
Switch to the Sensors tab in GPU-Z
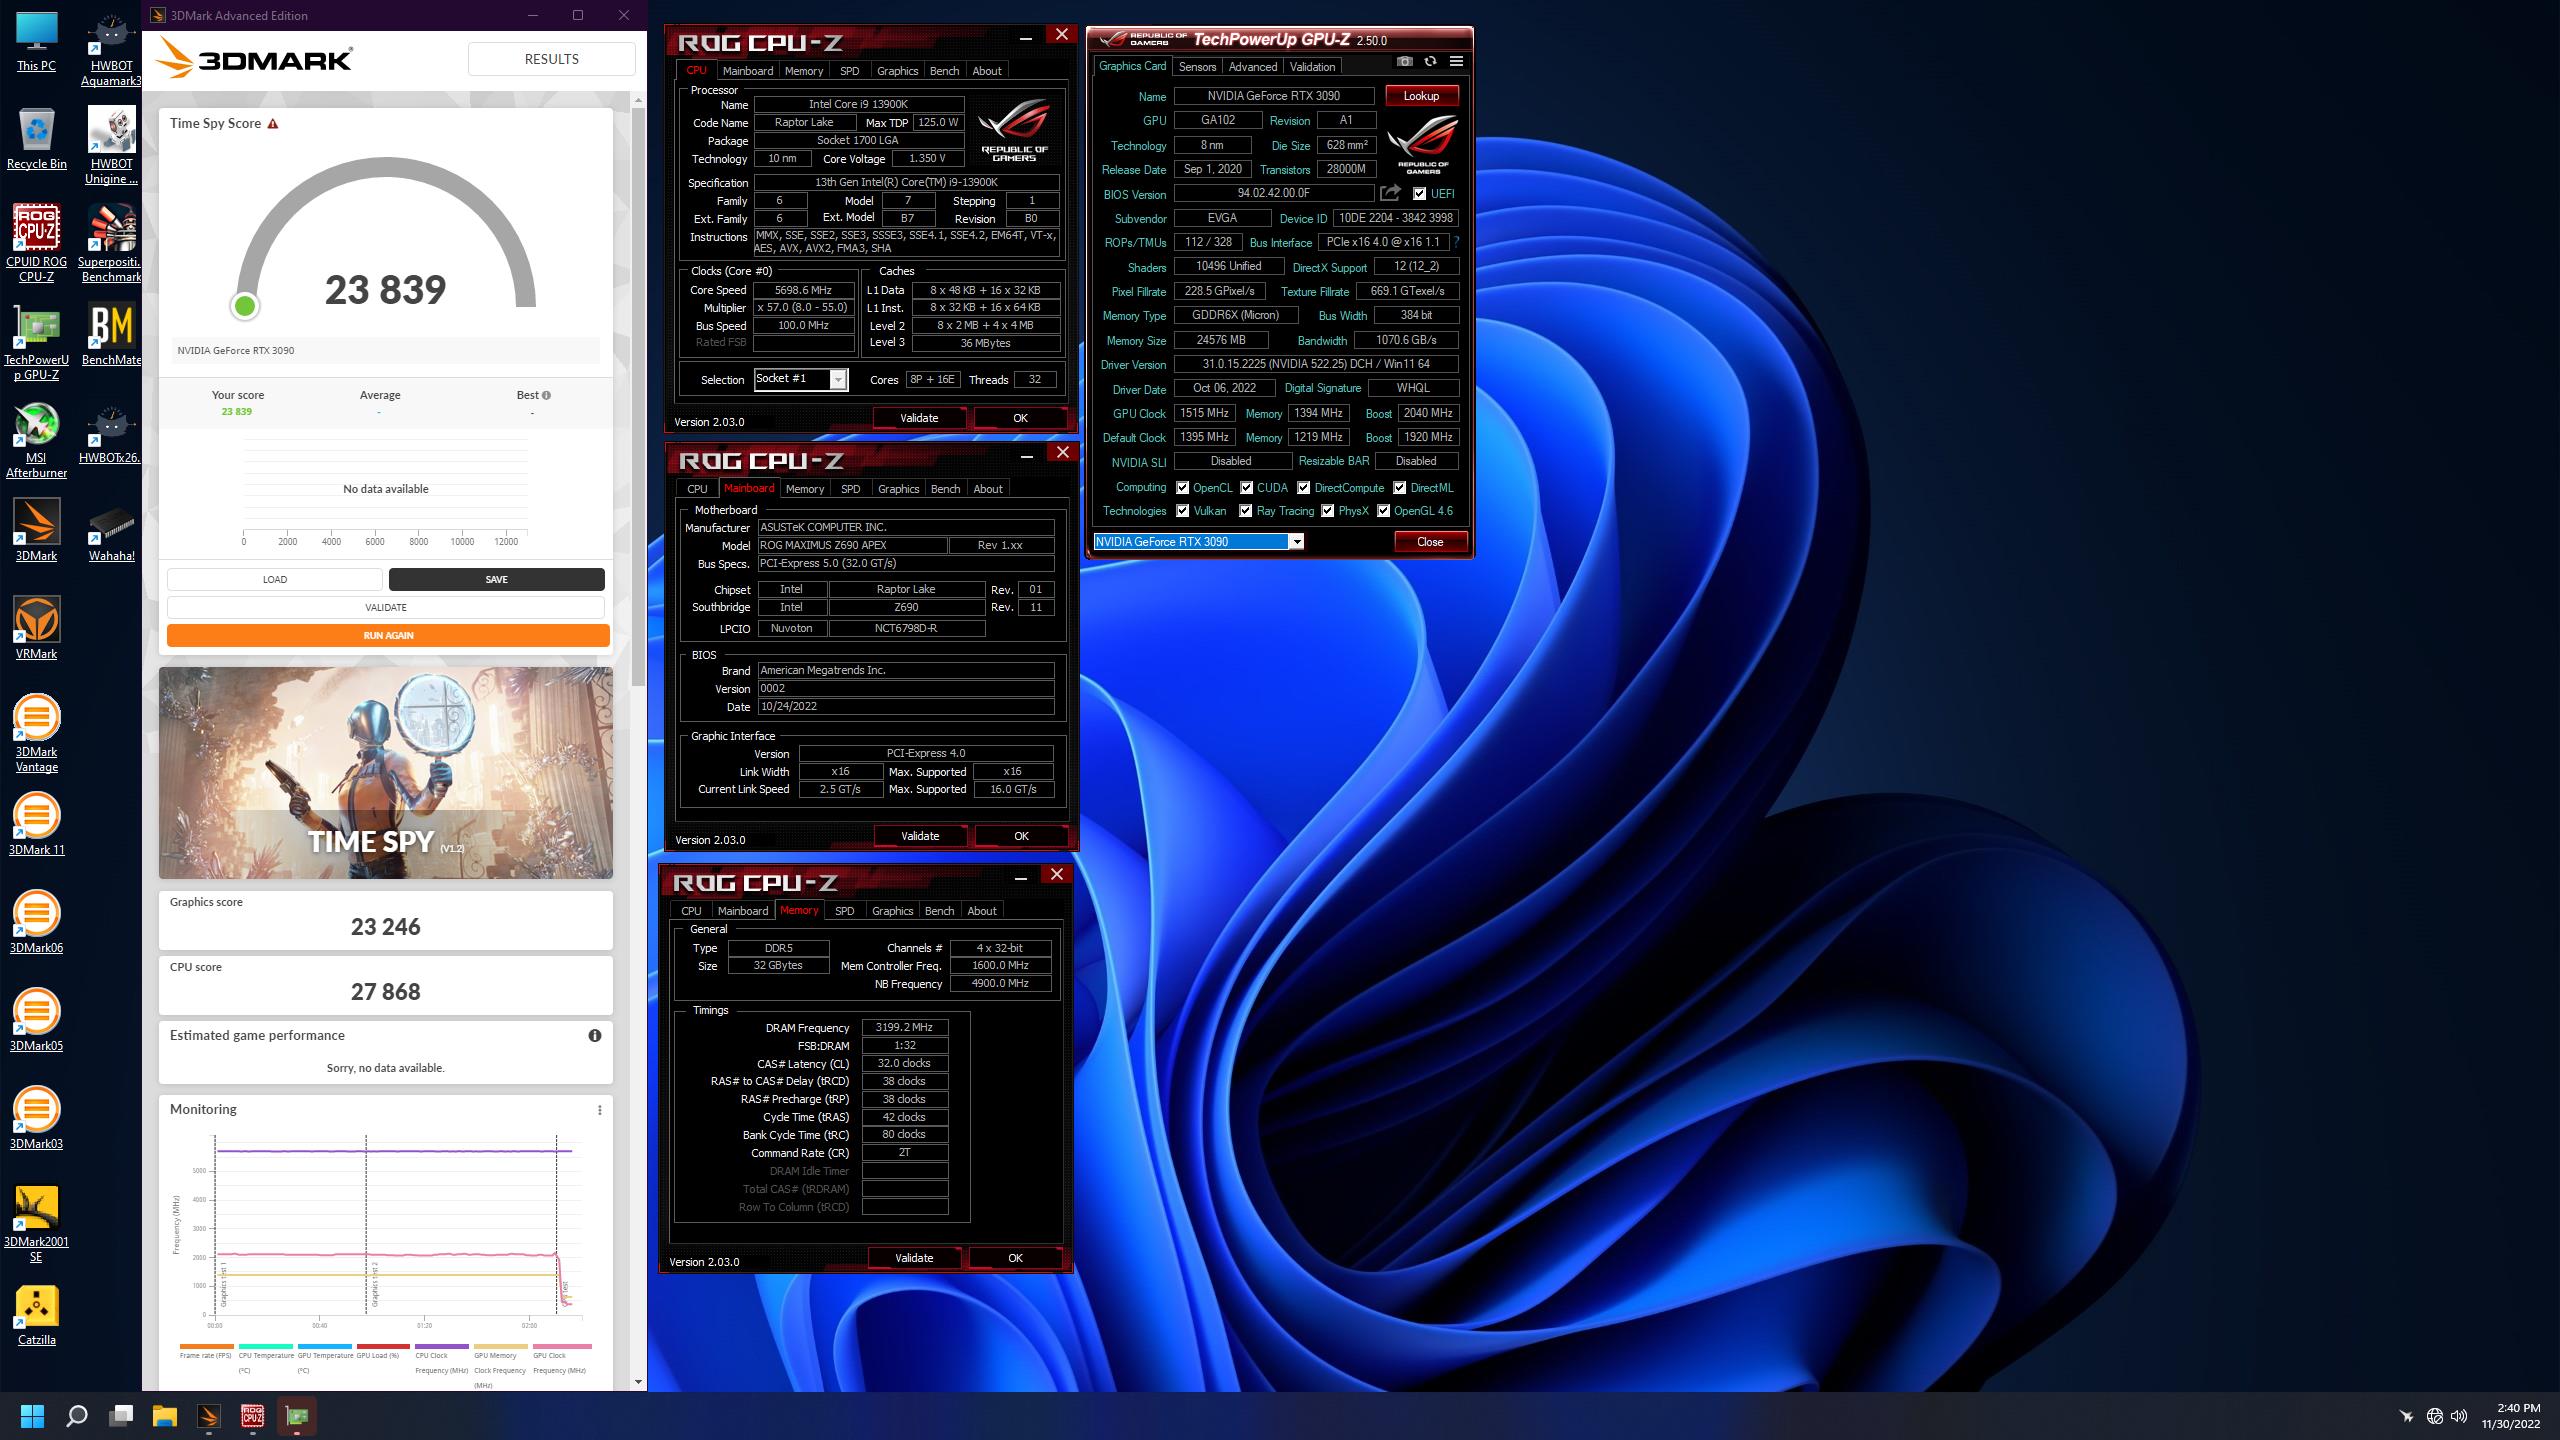point(1197,67)
